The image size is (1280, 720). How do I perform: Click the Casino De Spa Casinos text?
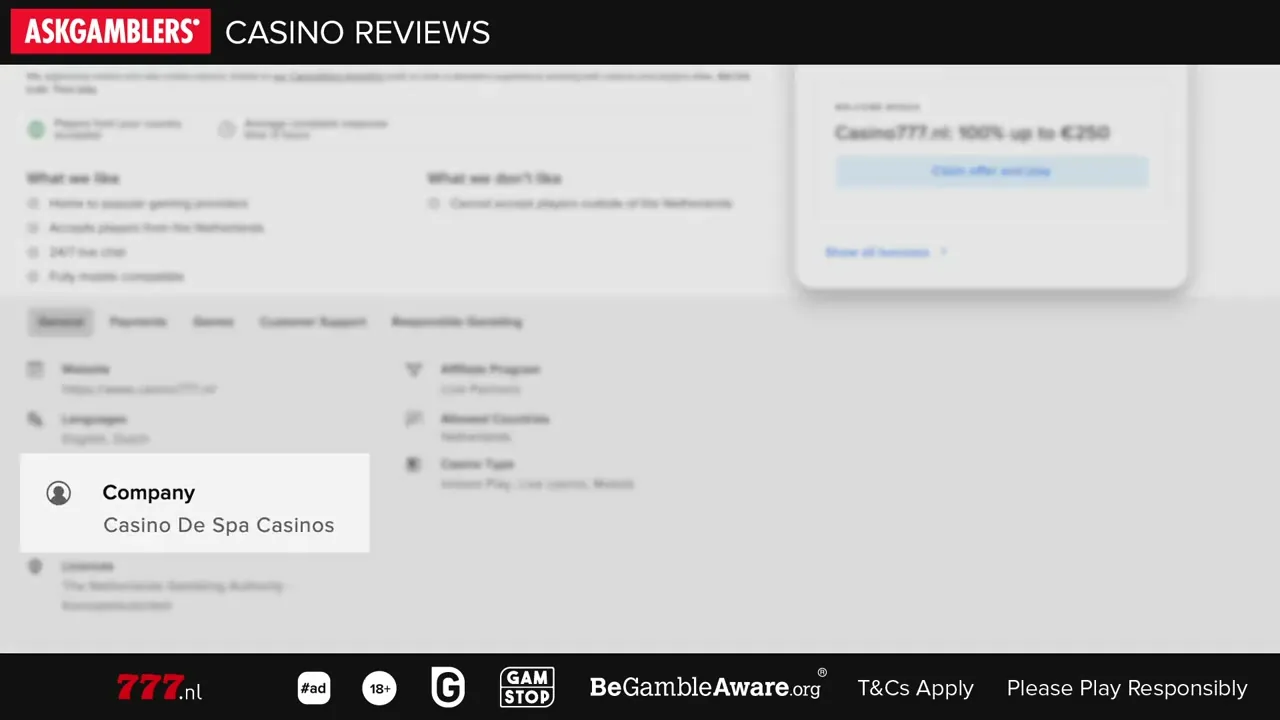tap(219, 525)
